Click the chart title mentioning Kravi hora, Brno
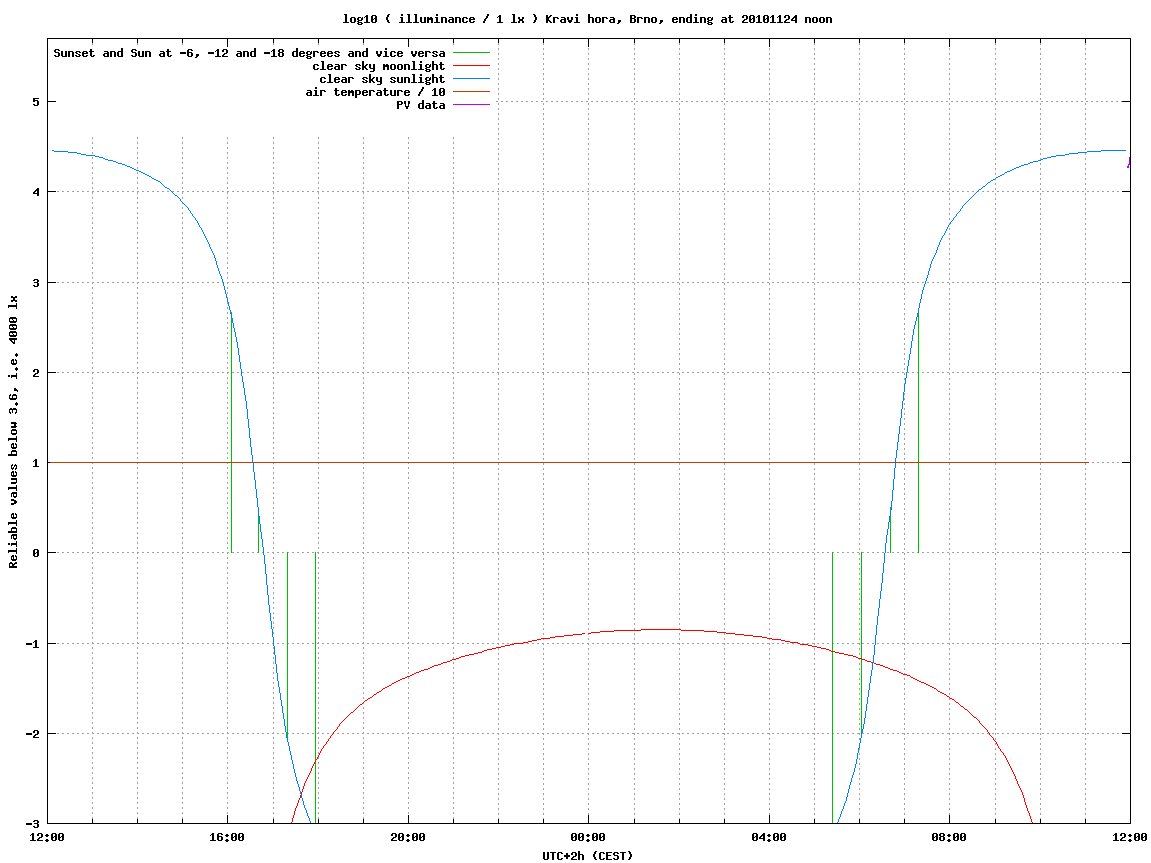This screenshot has width=1151, height=863. 587,19
